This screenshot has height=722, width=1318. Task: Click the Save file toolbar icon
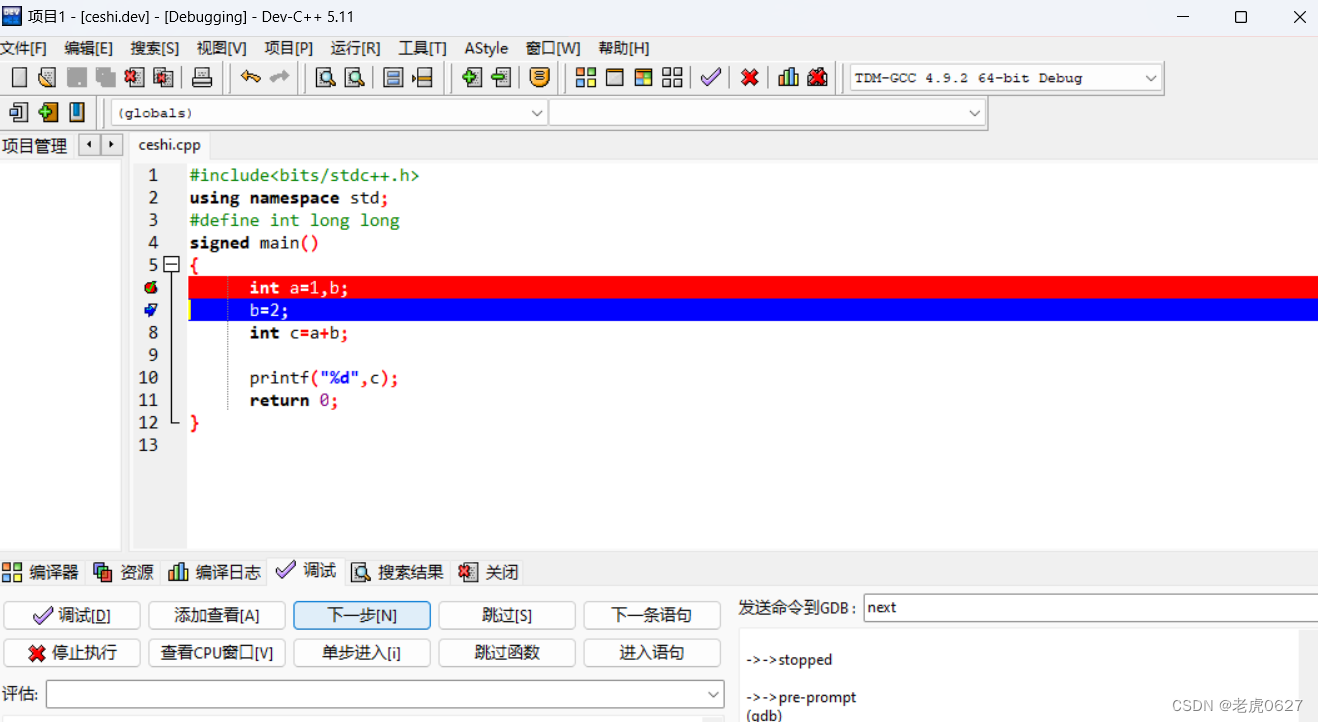[x=76, y=77]
